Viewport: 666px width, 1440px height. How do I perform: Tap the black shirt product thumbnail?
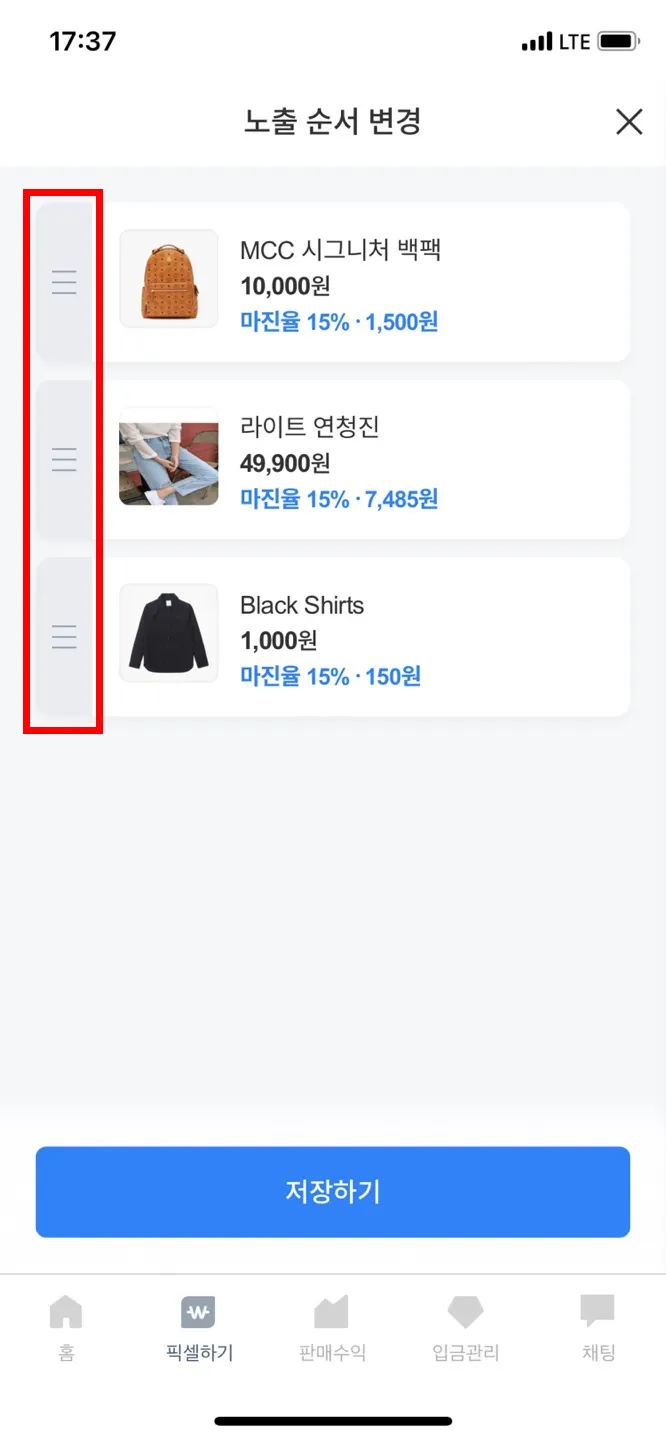(169, 633)
